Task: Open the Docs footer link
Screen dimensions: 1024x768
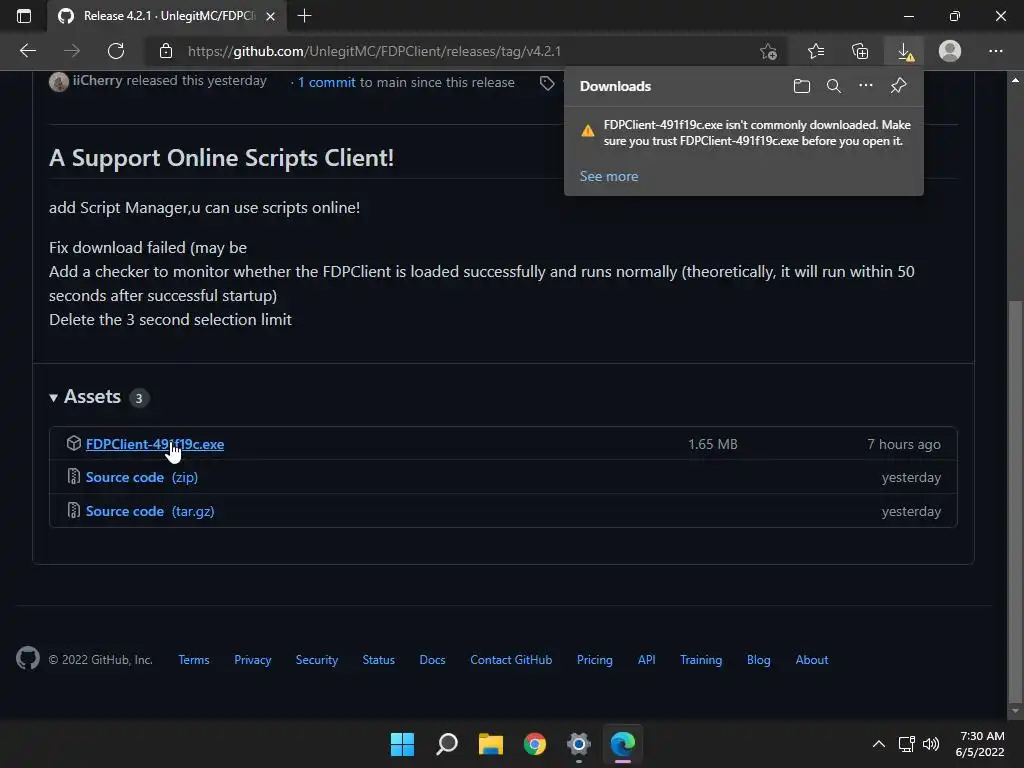Action: (432, 660)
